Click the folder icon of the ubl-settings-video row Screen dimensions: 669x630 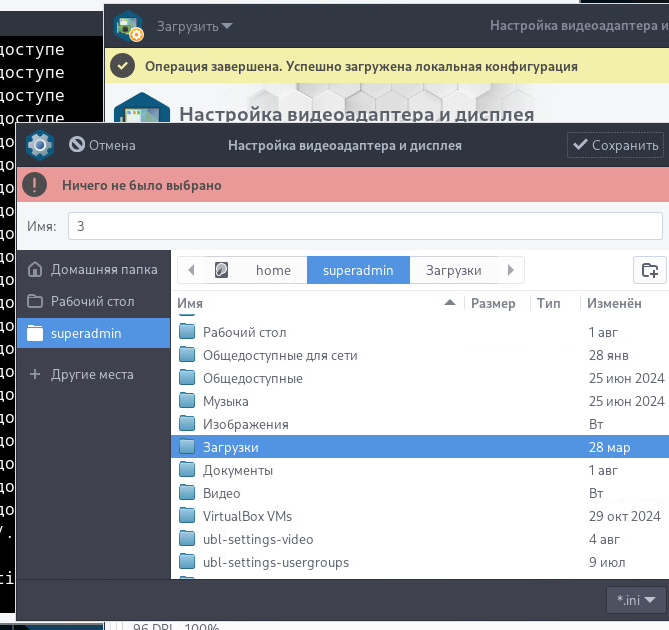click(187, 539)
